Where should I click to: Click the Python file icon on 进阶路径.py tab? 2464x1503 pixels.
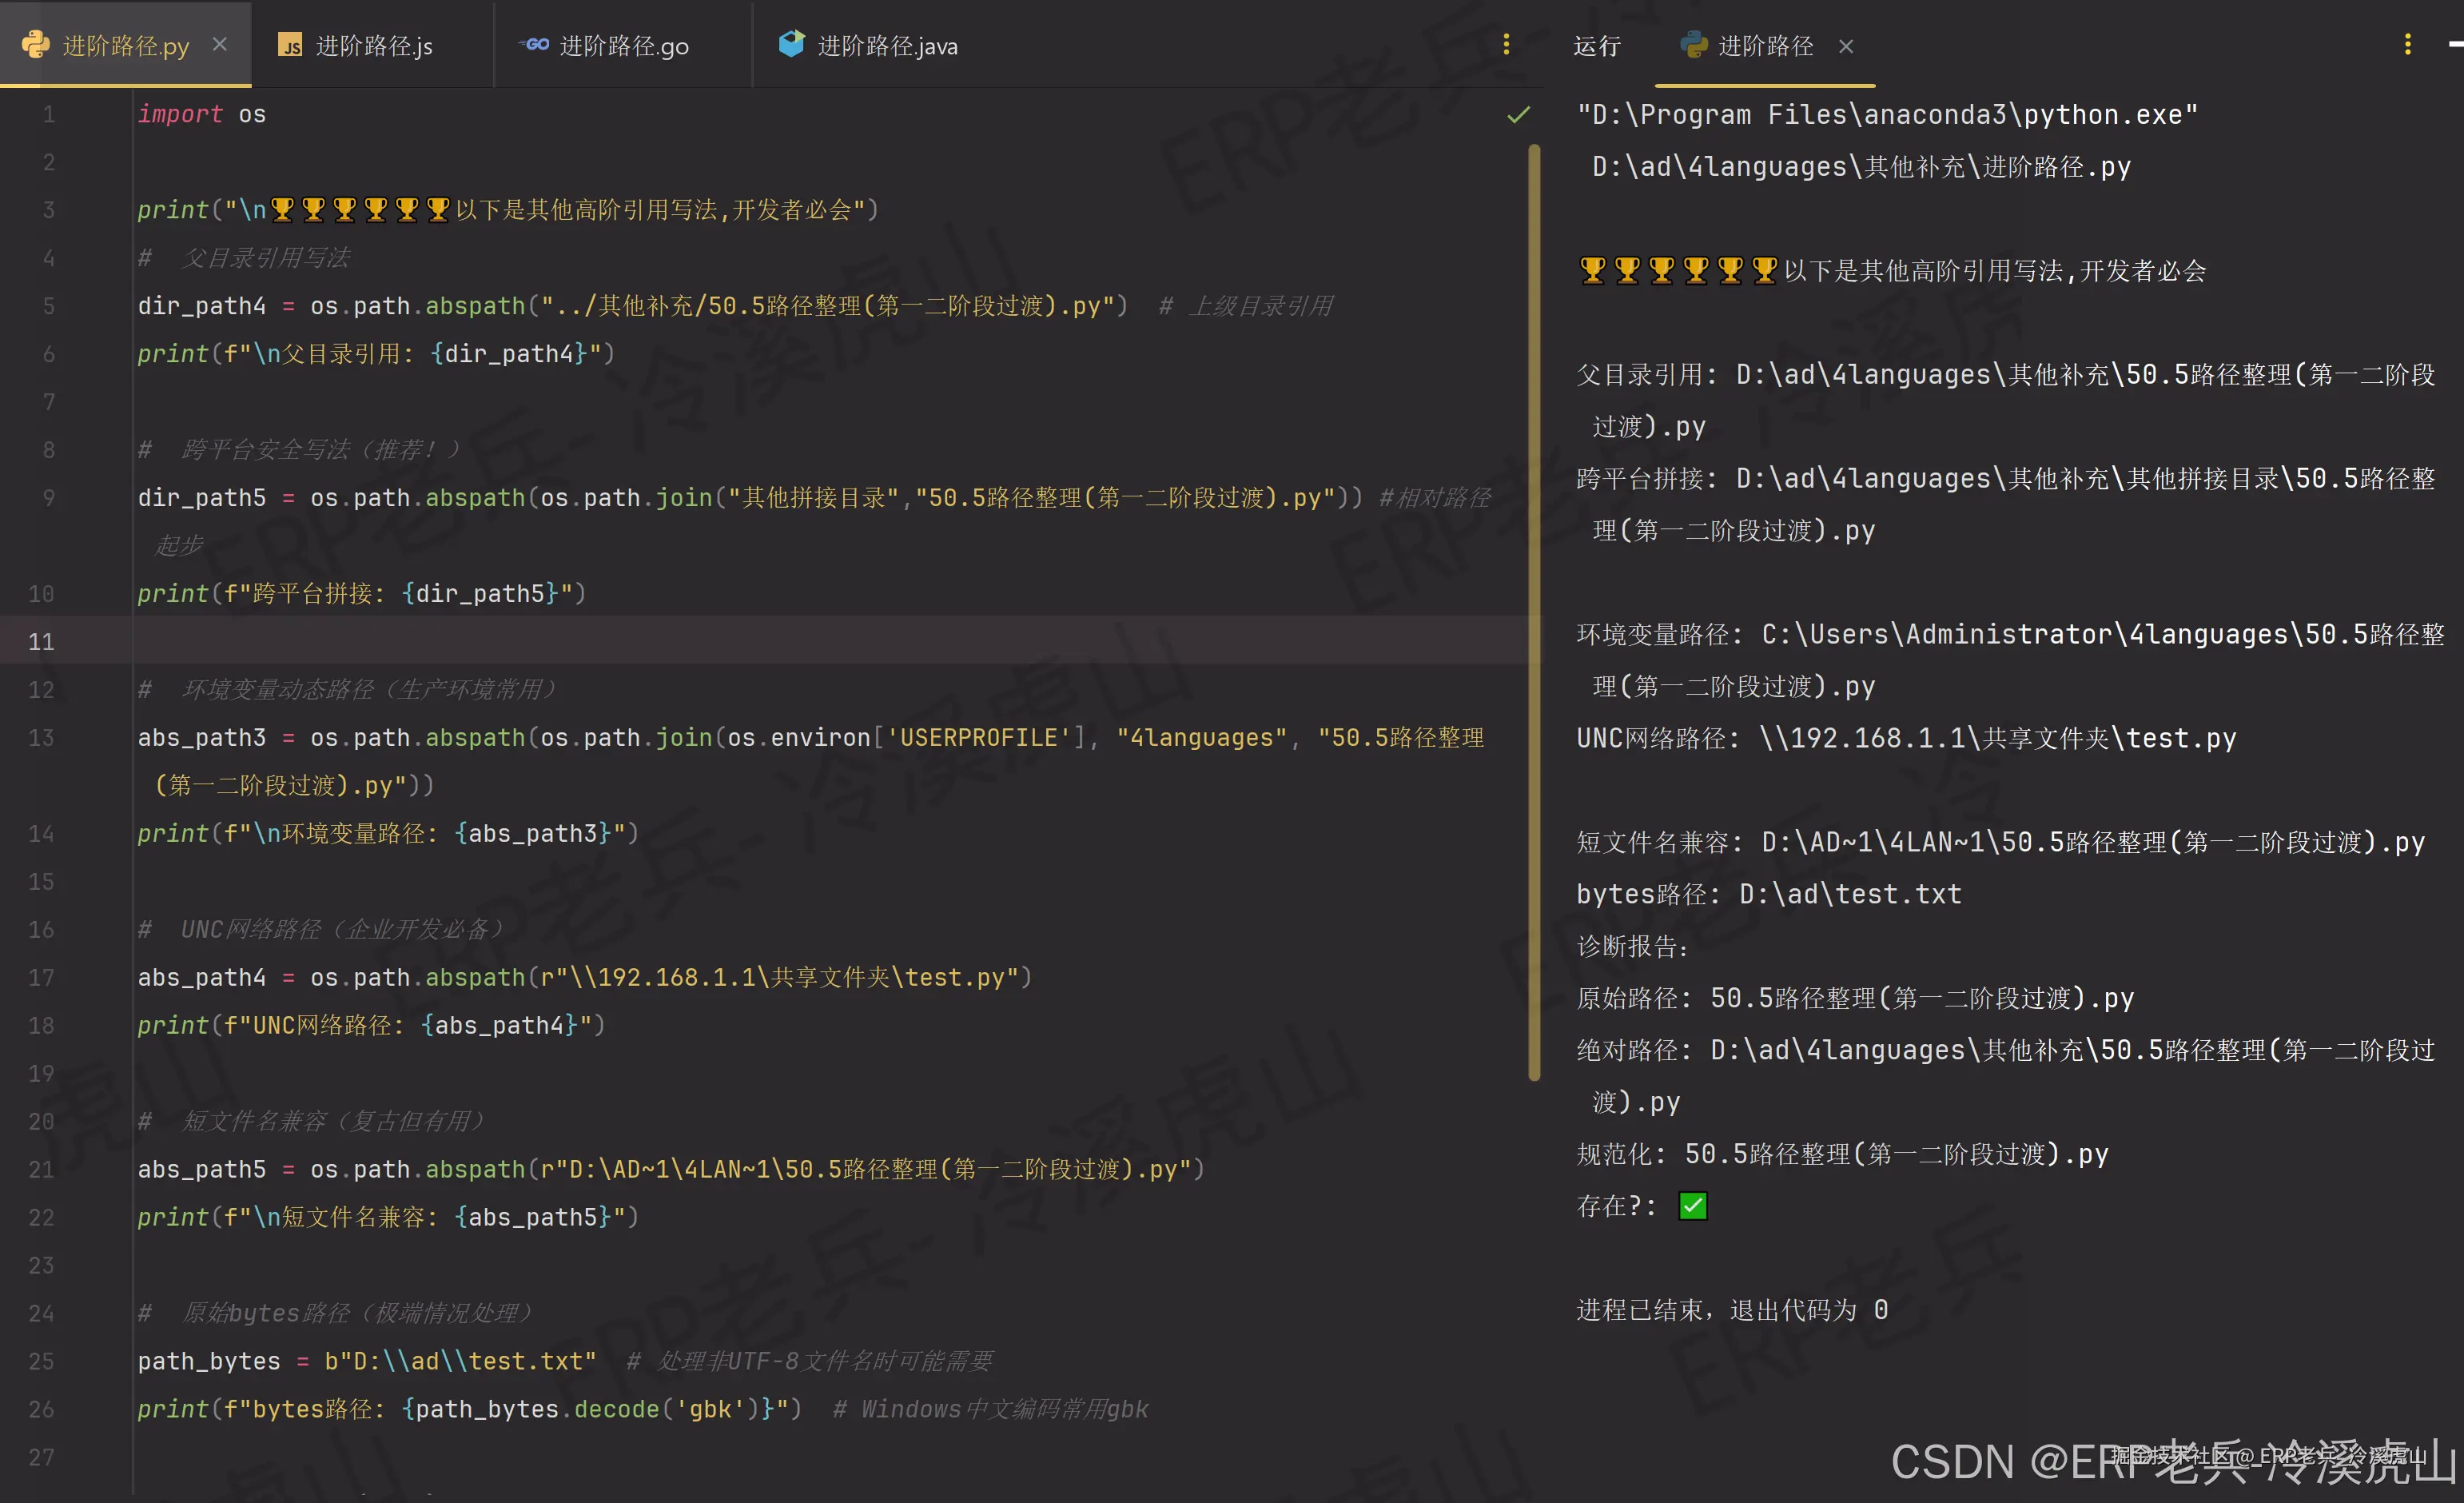click(x=36, y=45)
